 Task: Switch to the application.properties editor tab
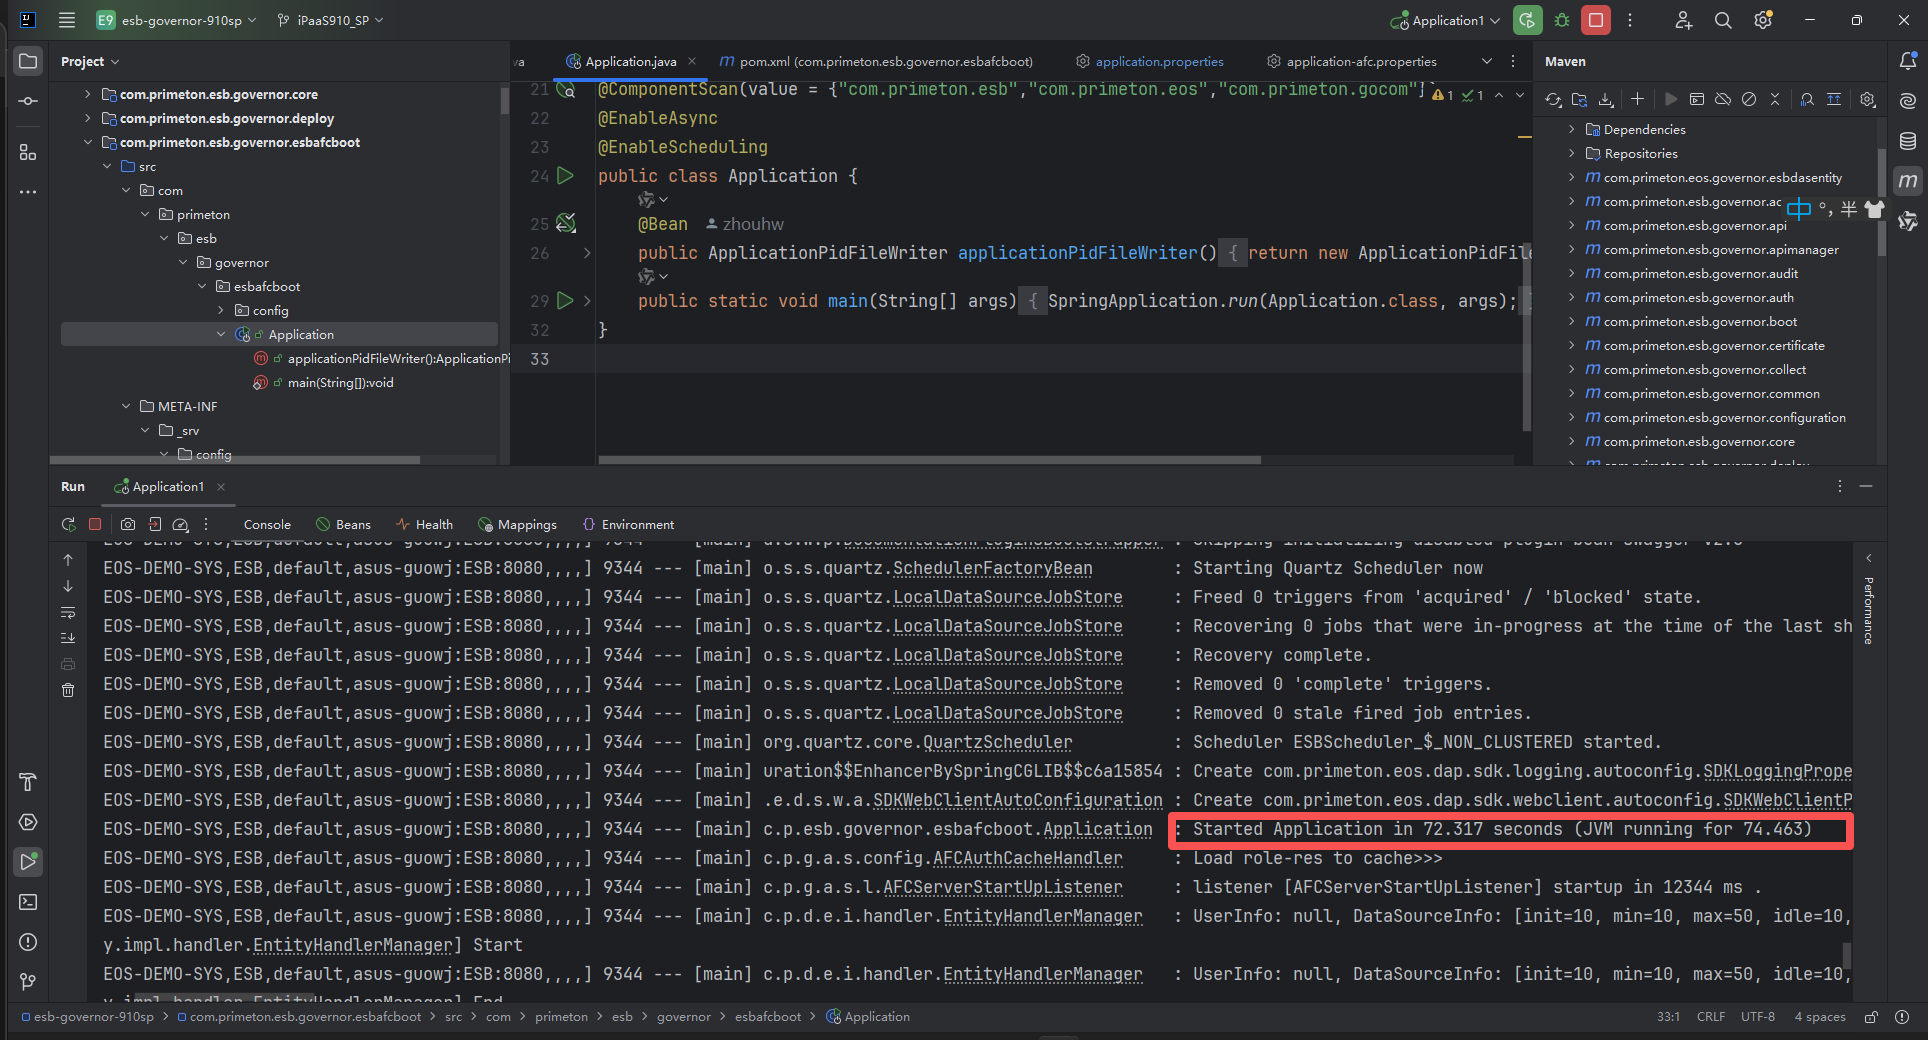tap(1159, 61)
